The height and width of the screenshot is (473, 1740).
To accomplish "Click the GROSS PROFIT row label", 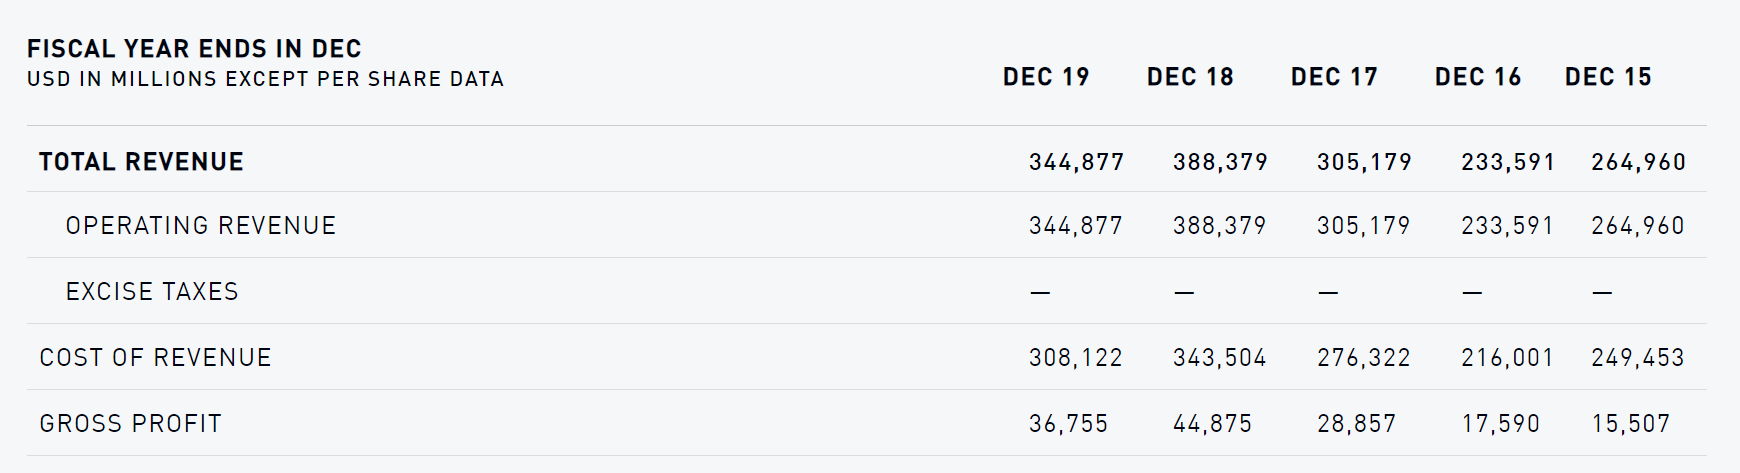I will click(130, 424).
